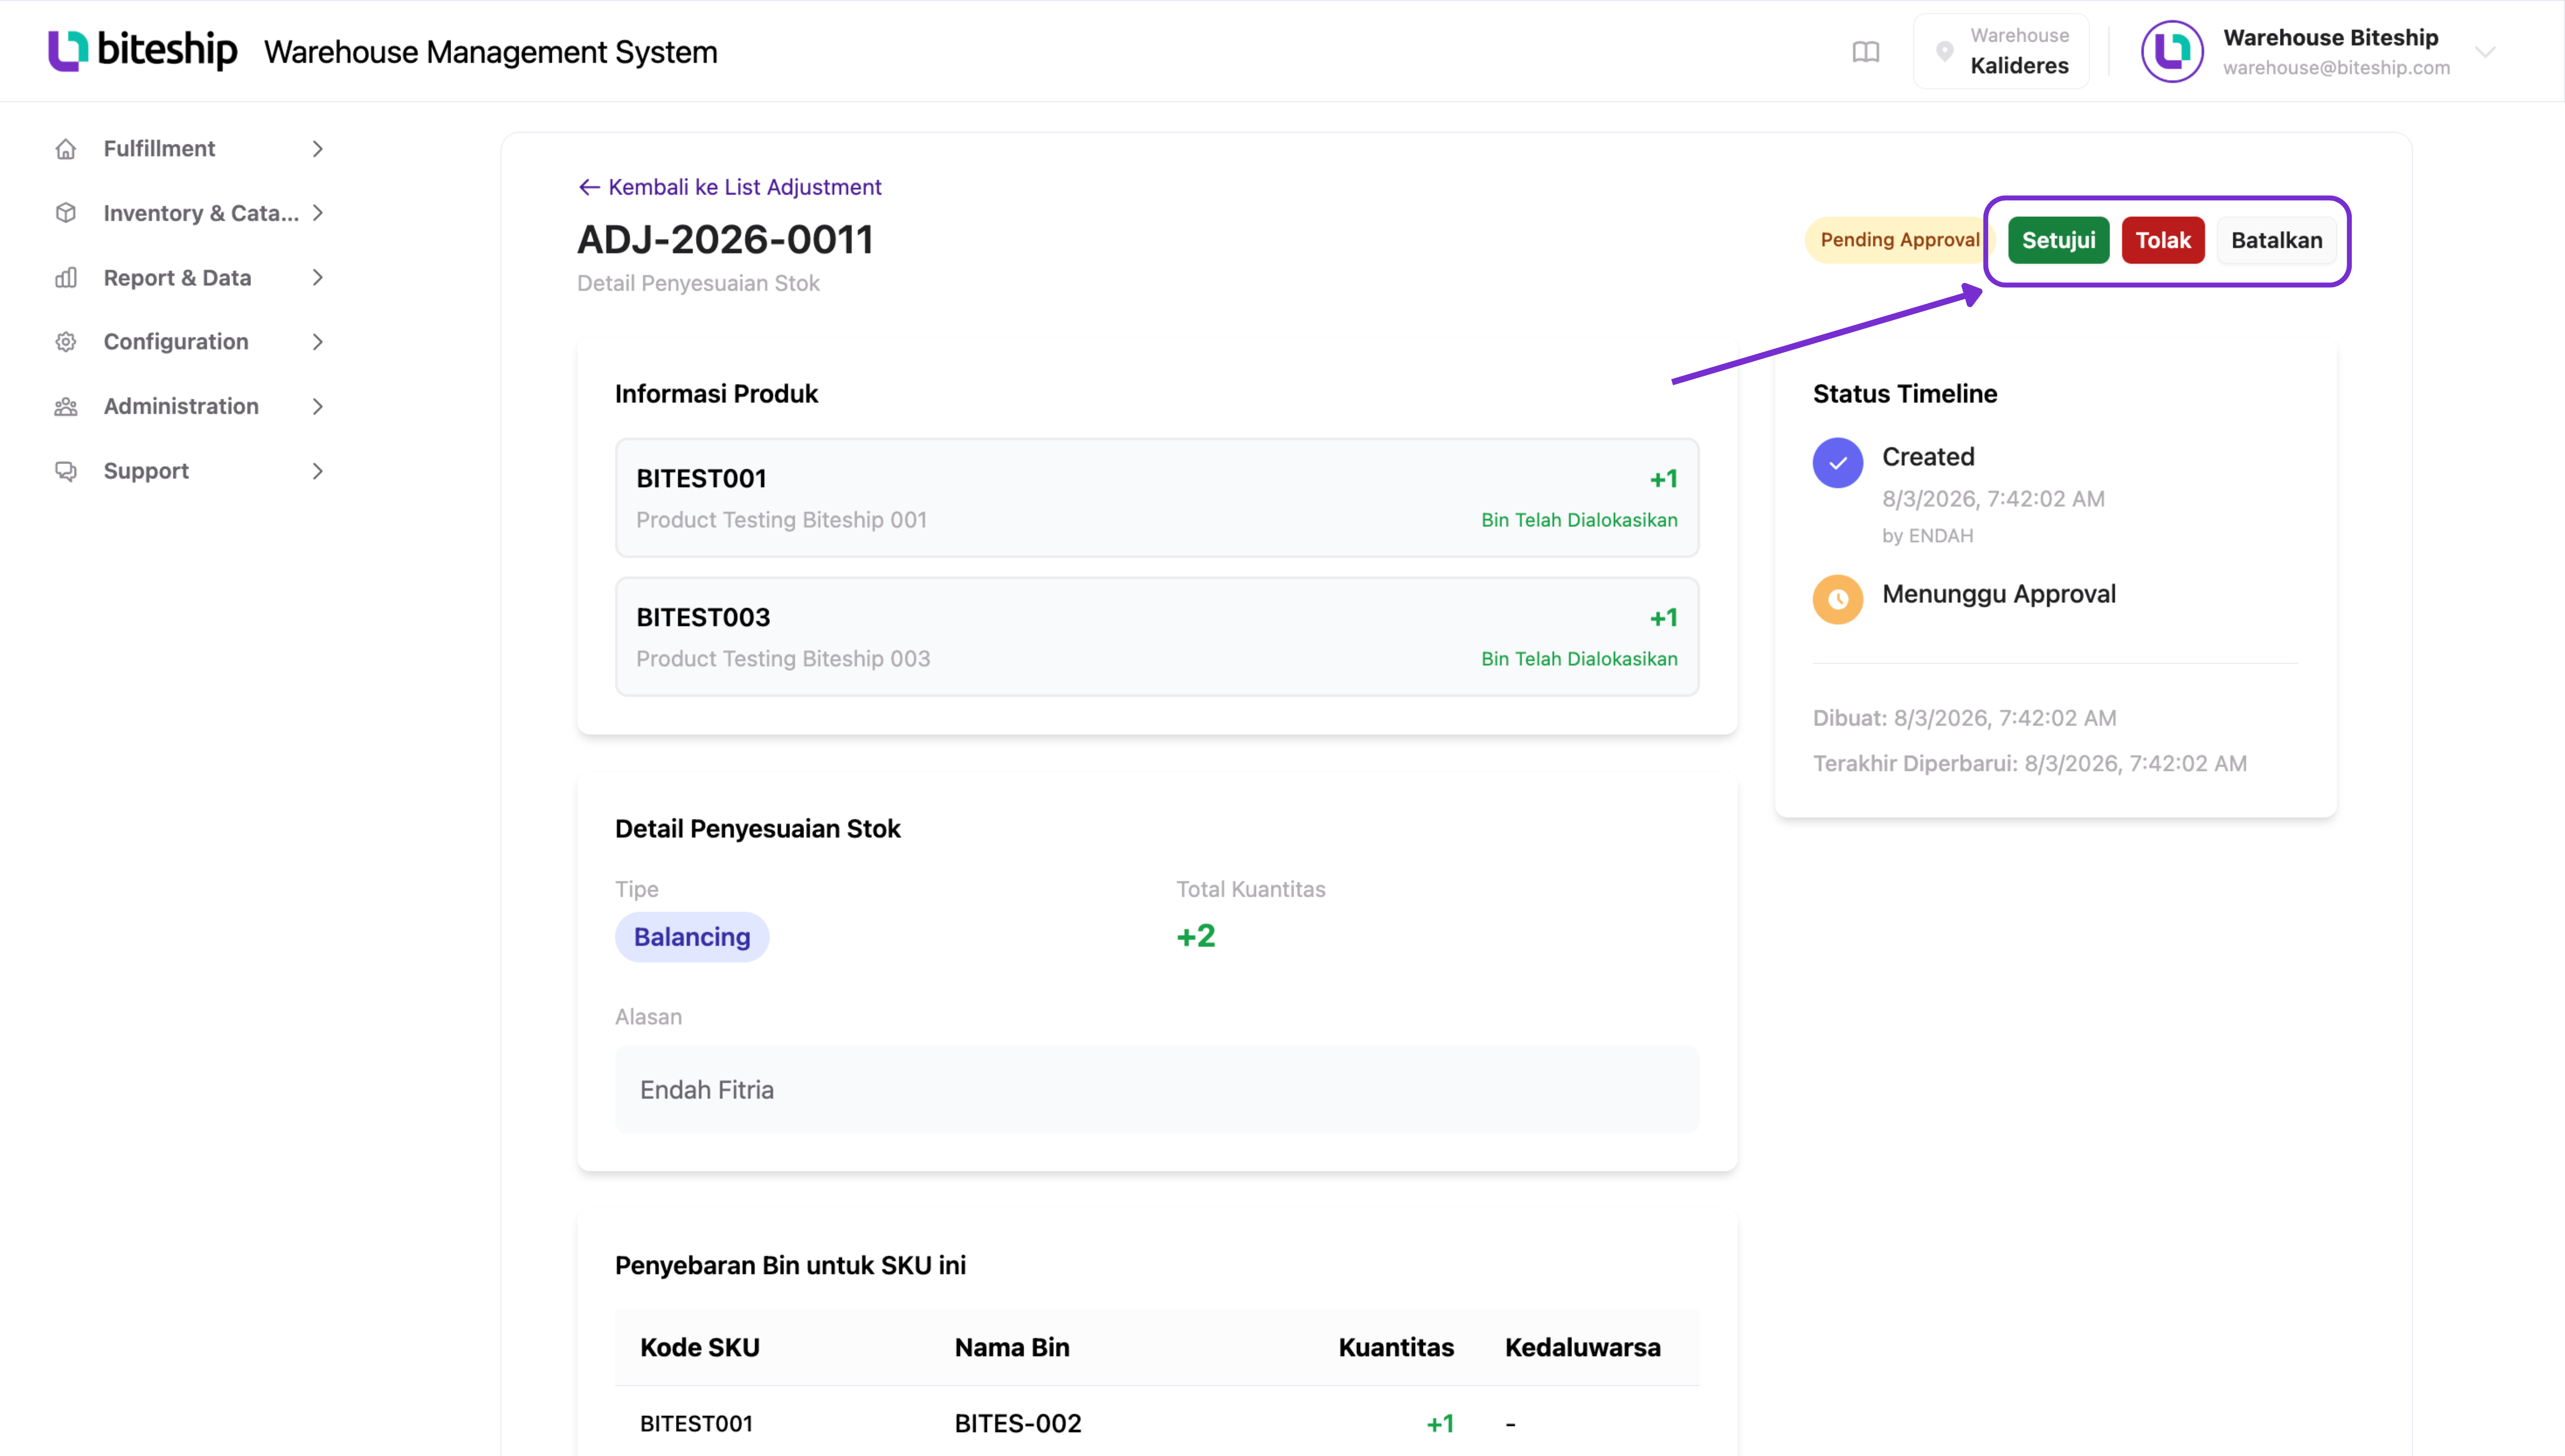
Task: Click the Total Kuantitas +2 value
Action: click(x=1196, y=936)
